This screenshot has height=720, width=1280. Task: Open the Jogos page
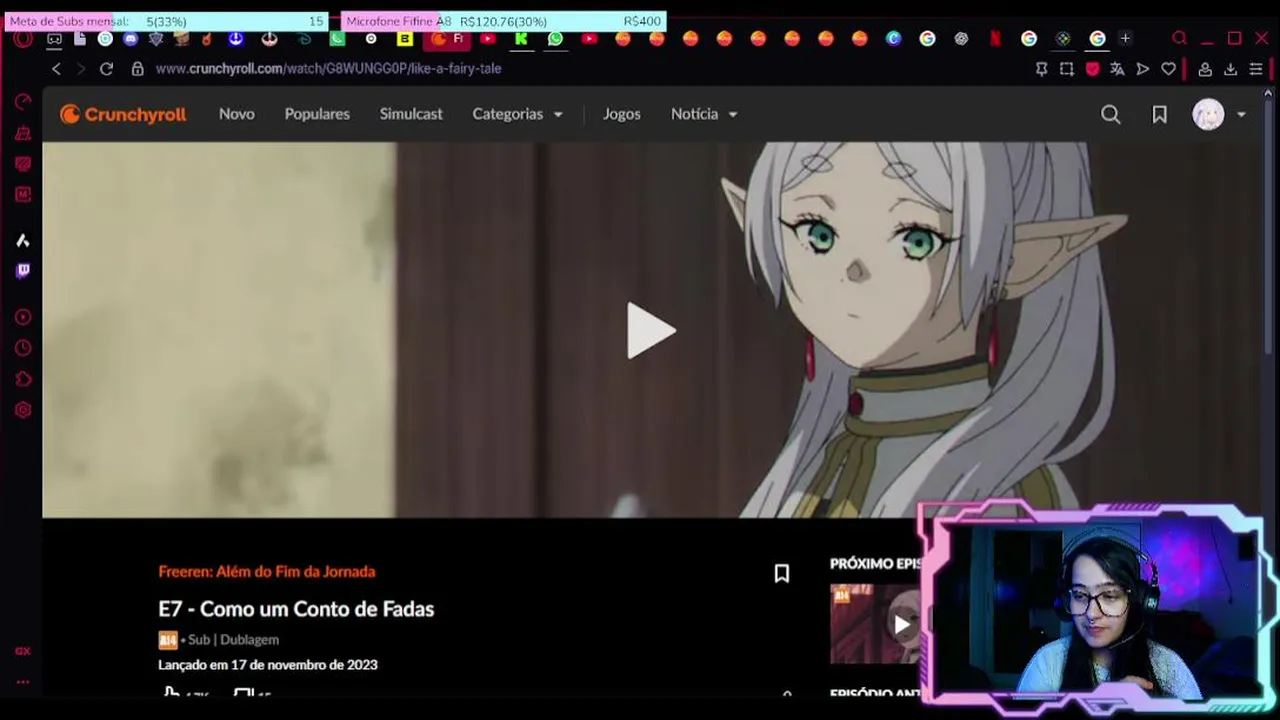tap(621, 114)
